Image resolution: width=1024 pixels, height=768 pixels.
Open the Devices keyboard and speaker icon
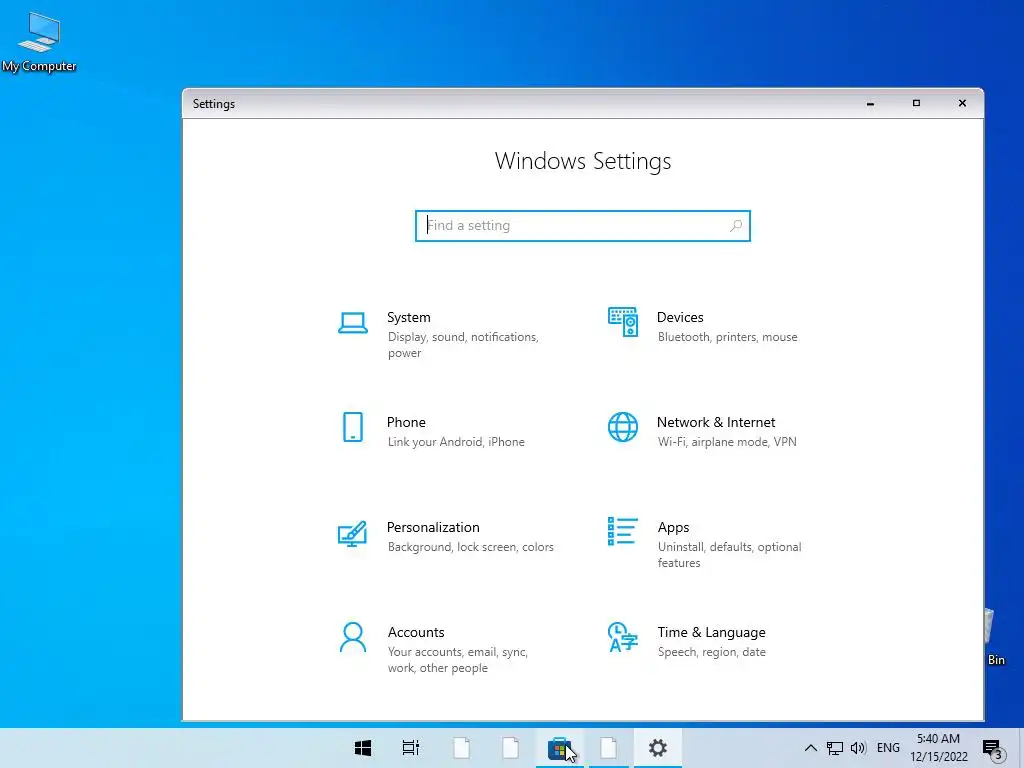[622, 322]
